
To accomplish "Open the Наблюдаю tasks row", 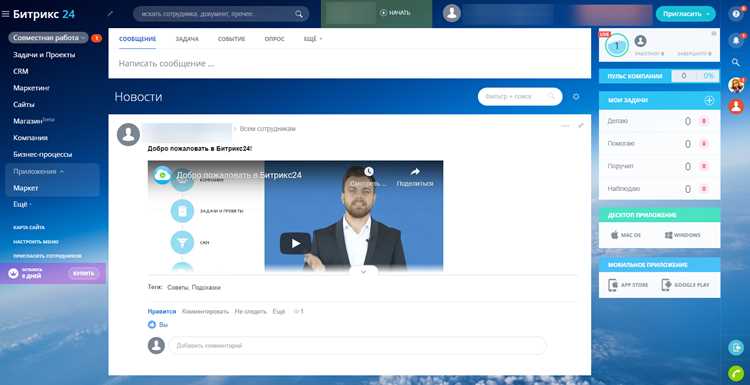I will (x=659, y=189).
